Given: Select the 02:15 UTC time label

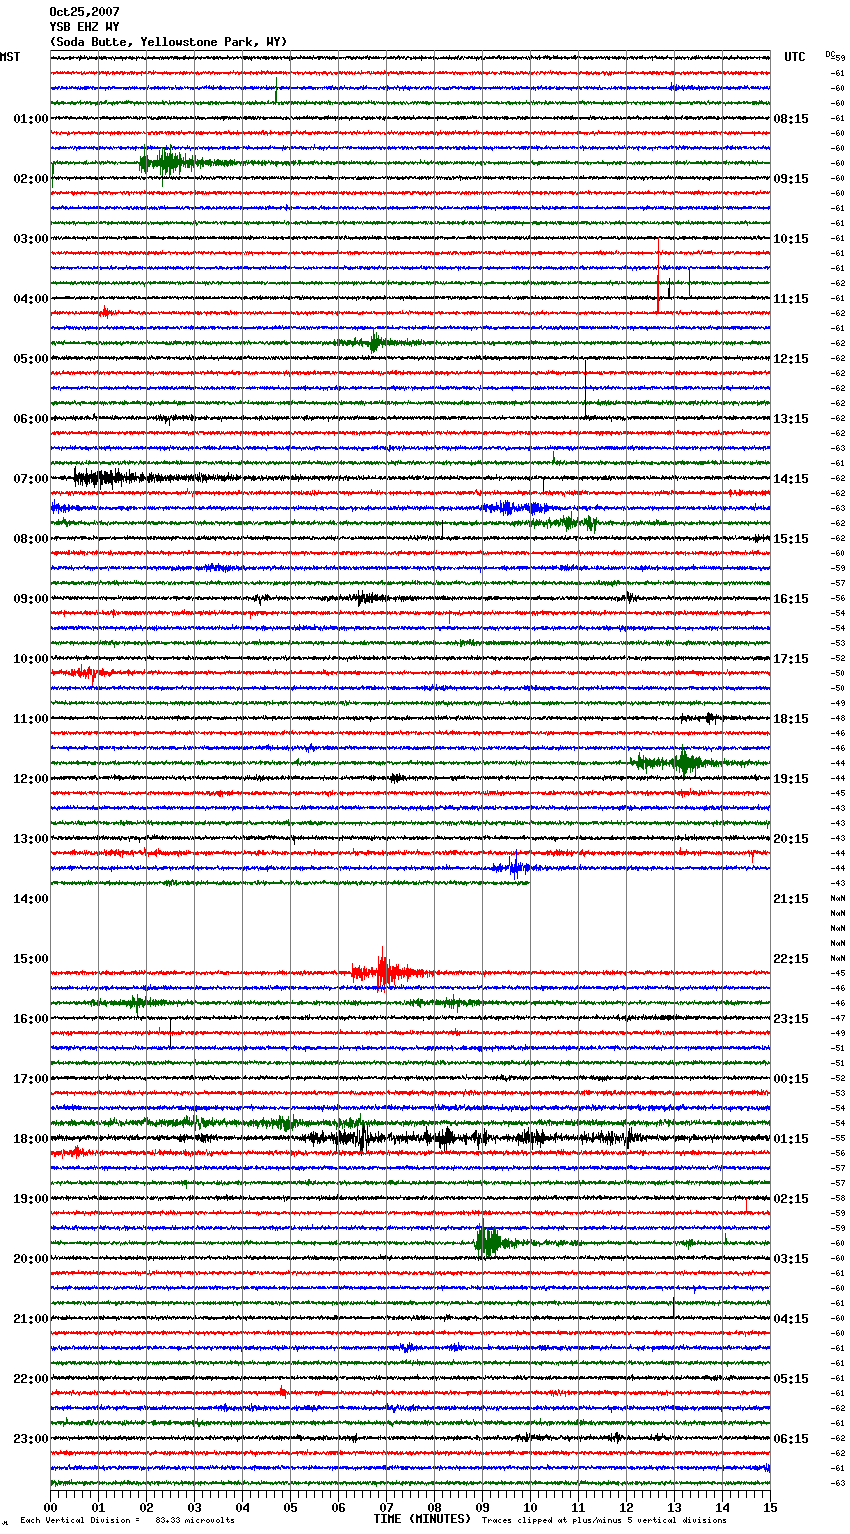Looking at the screenshot, I should [x=791, y=1199].
